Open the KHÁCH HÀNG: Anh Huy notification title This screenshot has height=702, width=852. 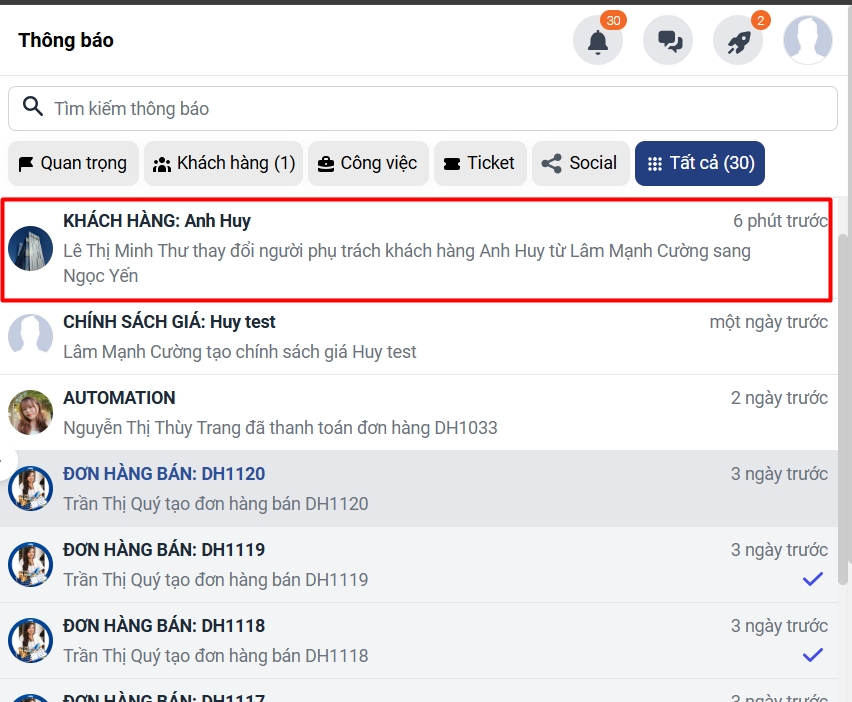click(156, 221)
